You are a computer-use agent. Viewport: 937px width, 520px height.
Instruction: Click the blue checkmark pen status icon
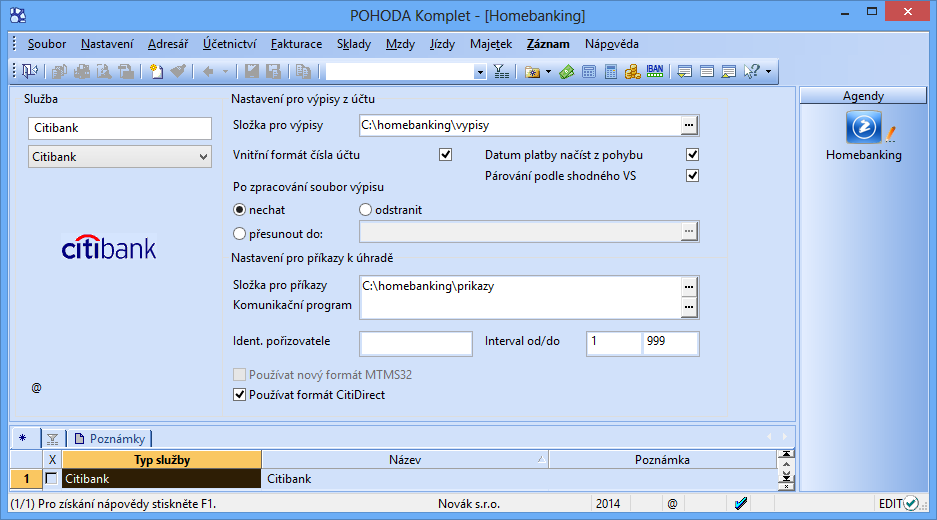pyautogui.click(x=741, y=504)
